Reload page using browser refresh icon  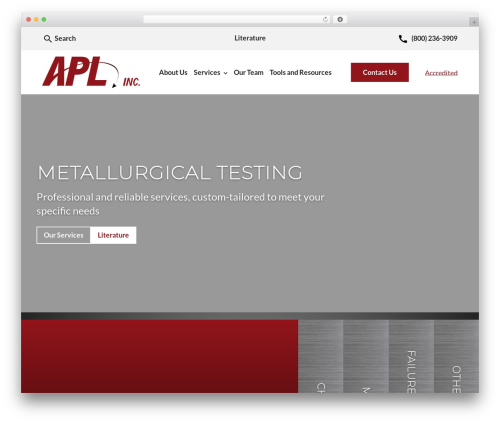(325, 20)
